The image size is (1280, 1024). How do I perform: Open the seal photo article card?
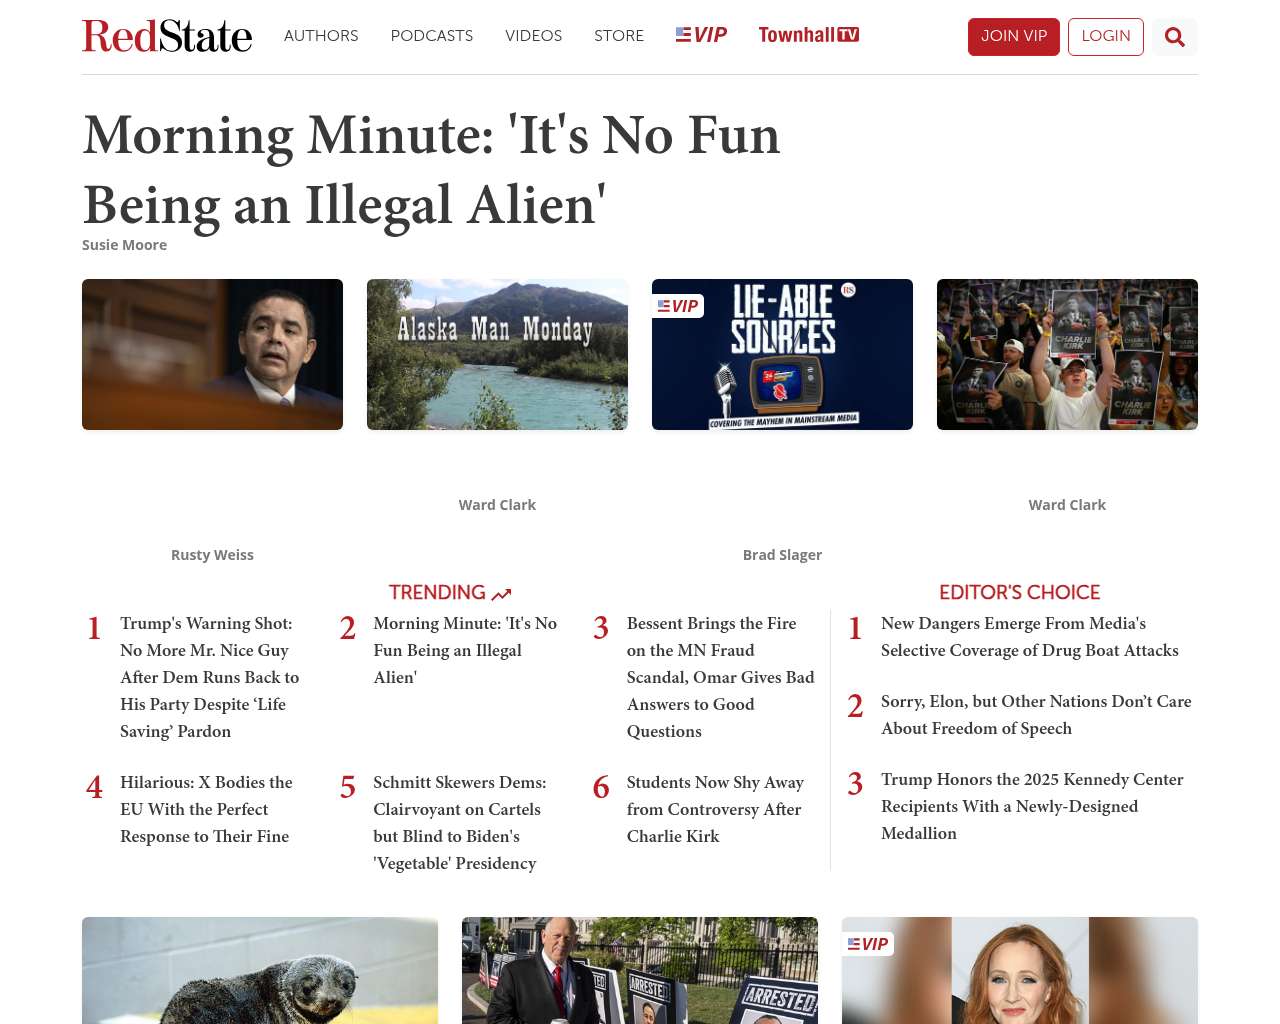260,970
